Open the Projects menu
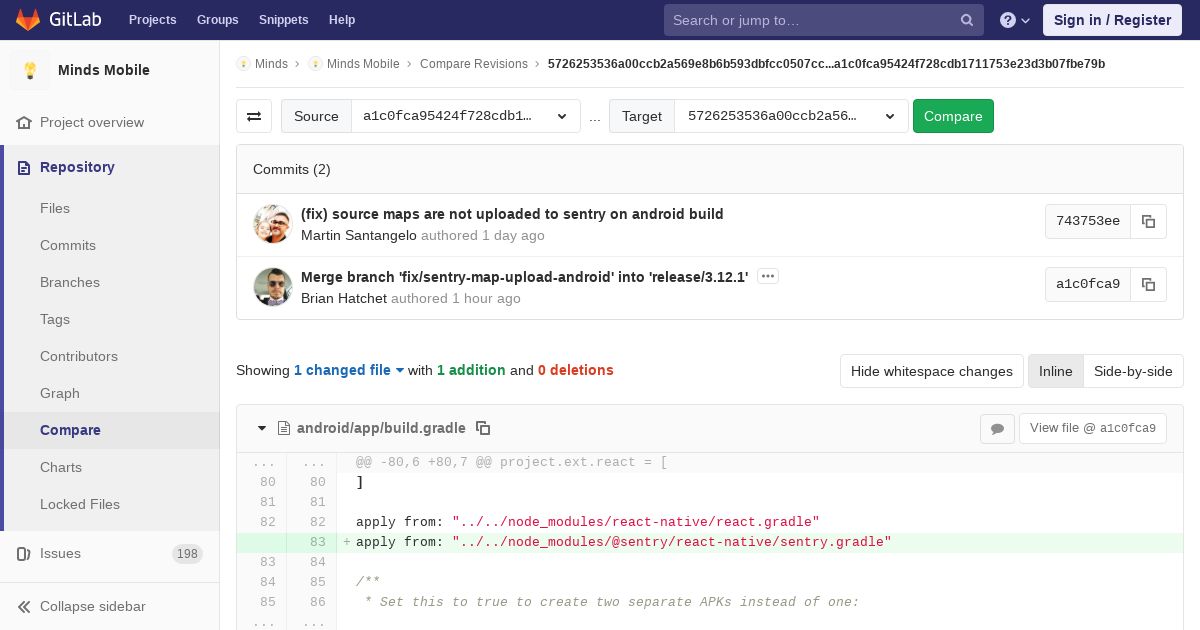The image size is (1200, 630). [x=152, y=19]
